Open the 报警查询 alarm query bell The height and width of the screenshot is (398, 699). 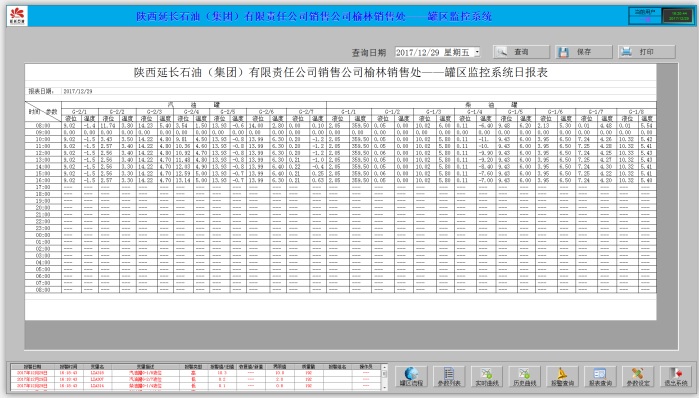(x=562, y=377)
